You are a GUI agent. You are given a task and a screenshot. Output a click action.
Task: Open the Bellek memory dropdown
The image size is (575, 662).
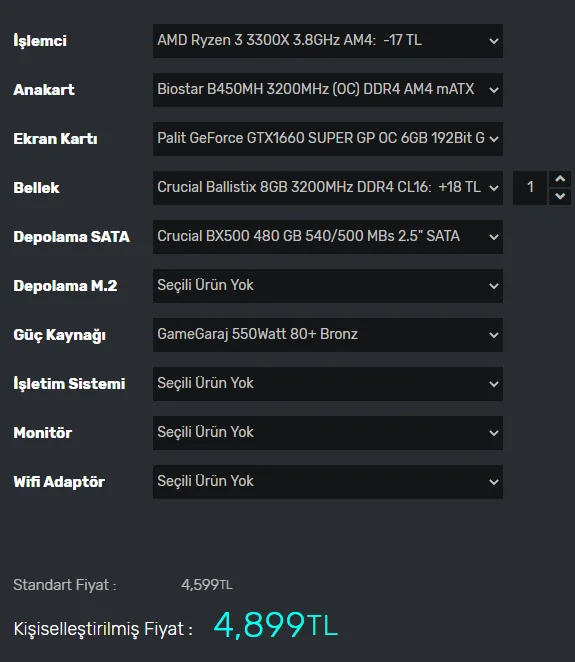[x=328, y=188]
